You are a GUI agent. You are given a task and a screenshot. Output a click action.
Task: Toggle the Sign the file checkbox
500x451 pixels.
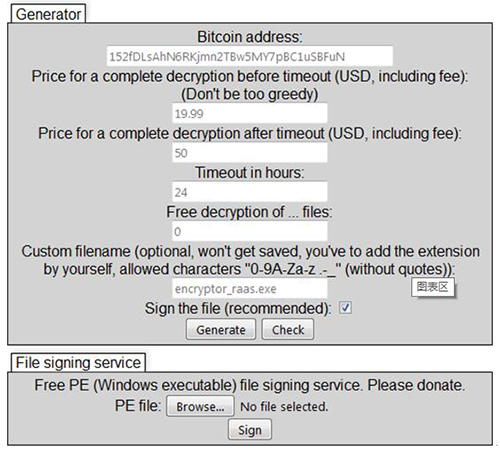click(x=345, y=307)
